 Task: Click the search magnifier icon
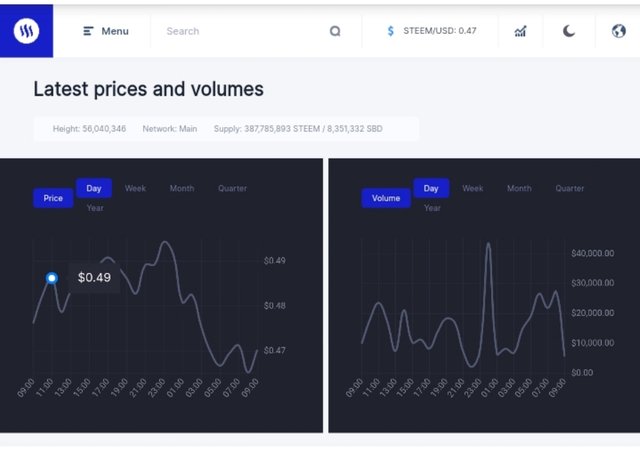335,31
